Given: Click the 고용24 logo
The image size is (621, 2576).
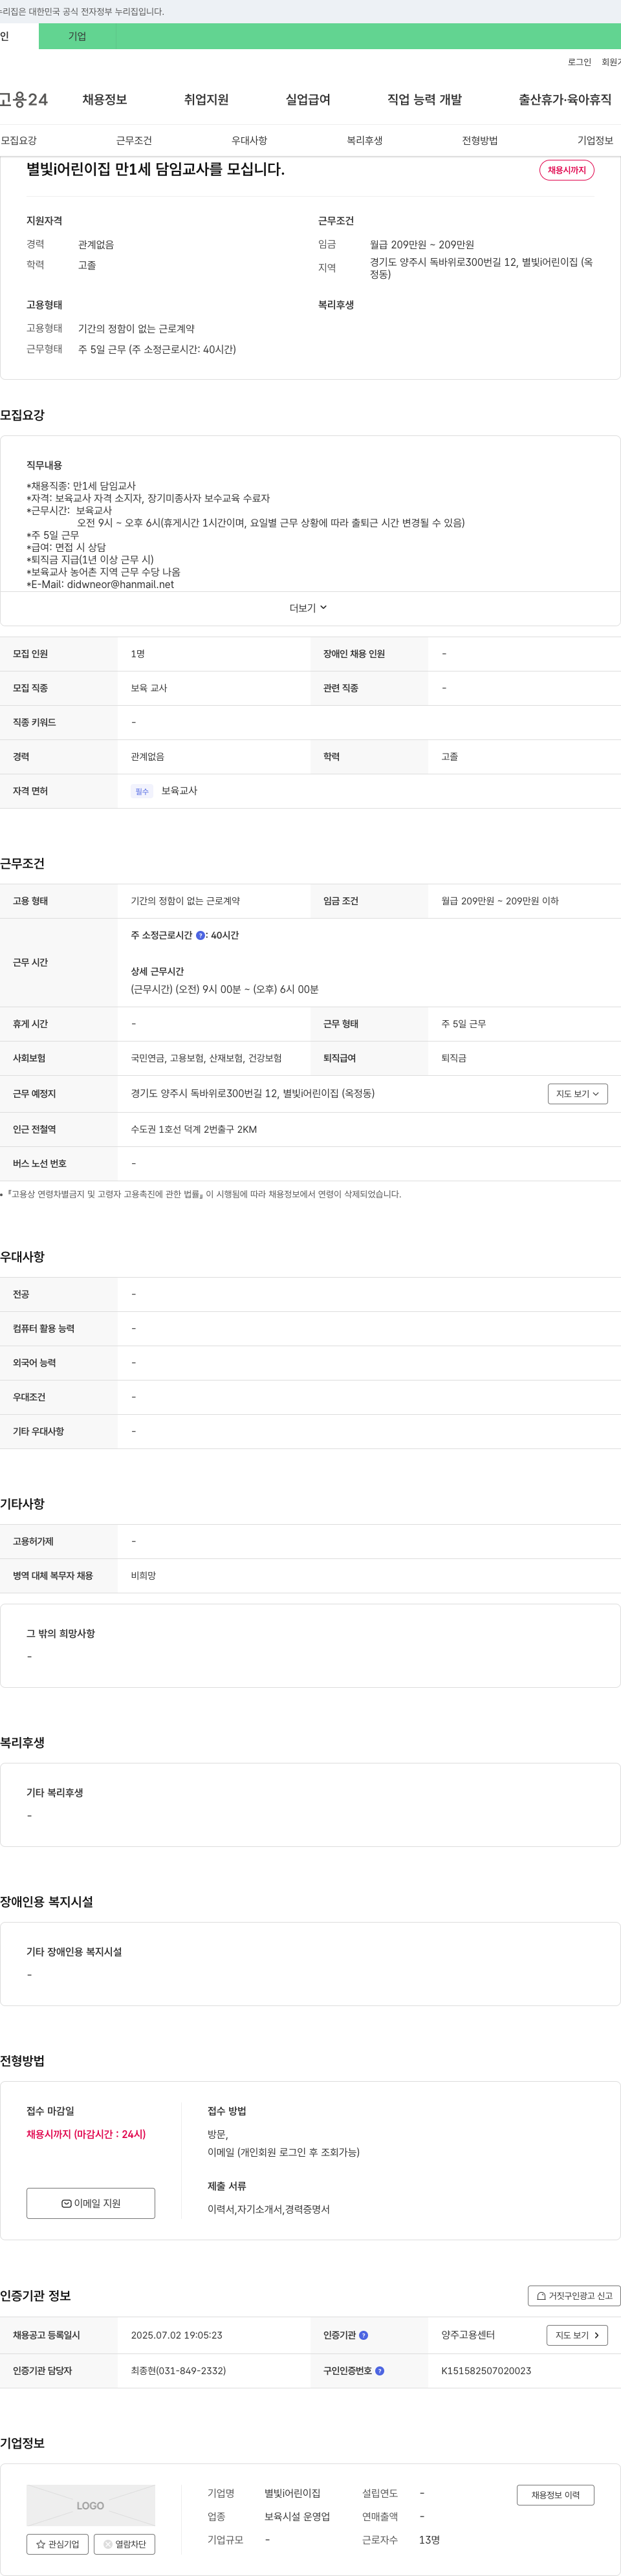Looking at the screenshot, I should [24, 99].
